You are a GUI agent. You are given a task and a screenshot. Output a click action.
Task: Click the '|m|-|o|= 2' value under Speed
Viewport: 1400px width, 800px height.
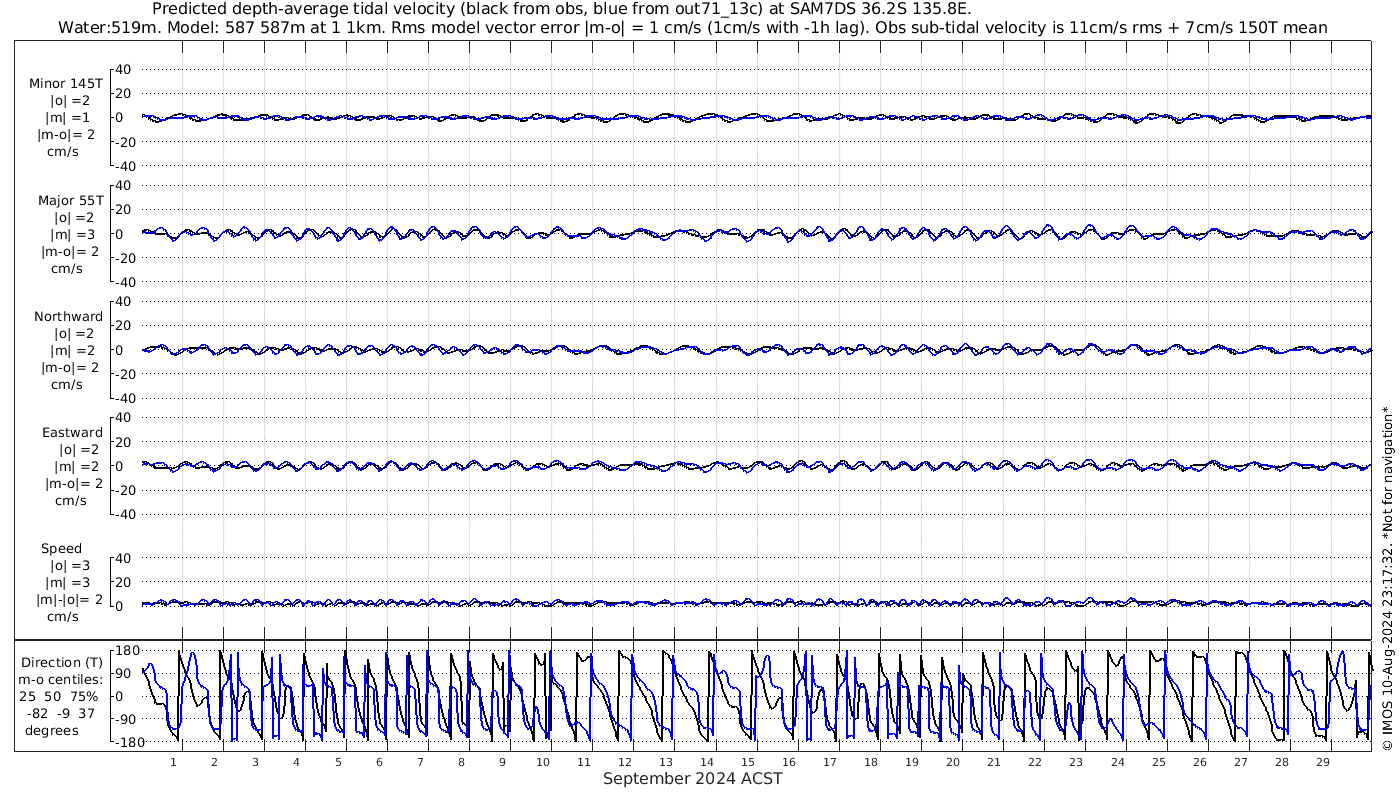click(70, 600)
